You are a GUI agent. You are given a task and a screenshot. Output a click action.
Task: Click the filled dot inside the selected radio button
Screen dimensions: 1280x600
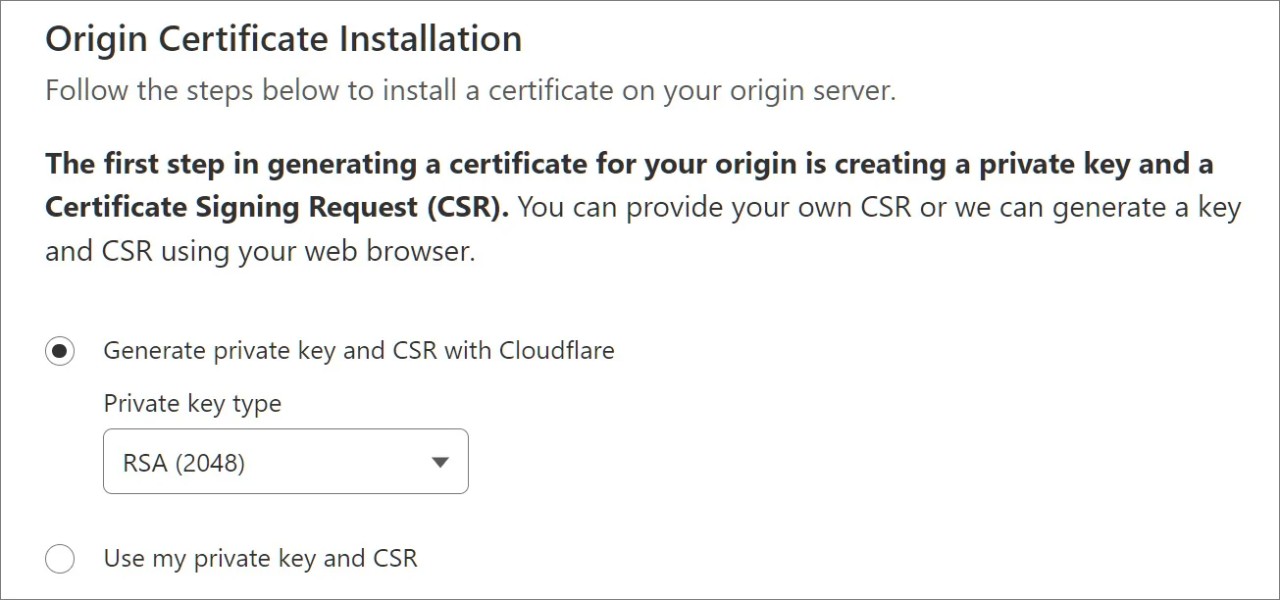[x=60, y=351]
